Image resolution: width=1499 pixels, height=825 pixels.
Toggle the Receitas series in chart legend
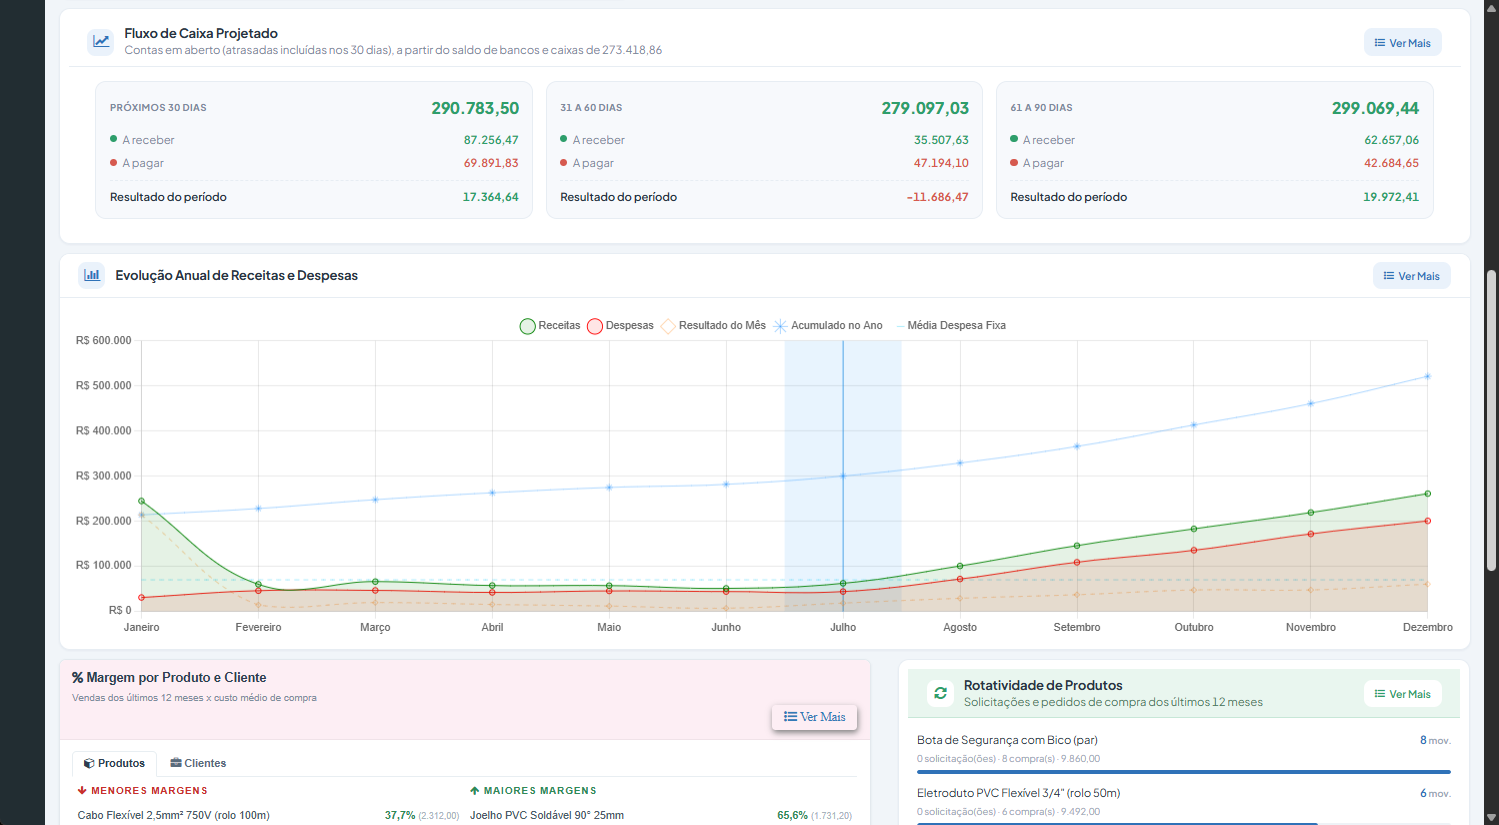coord(550,326)
